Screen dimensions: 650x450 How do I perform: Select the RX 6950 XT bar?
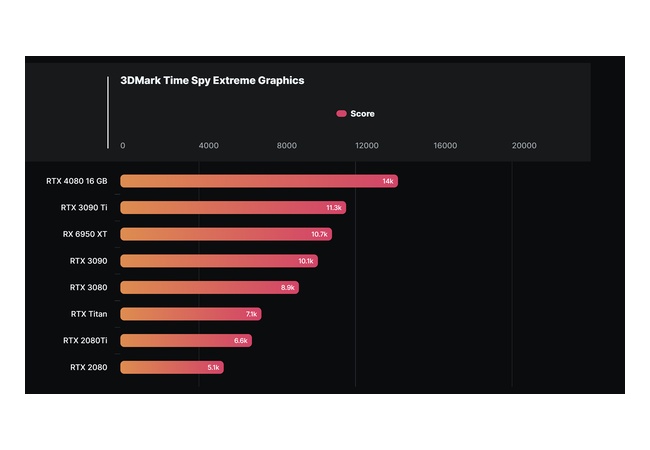pyautogui.click(x=226, y=234)
